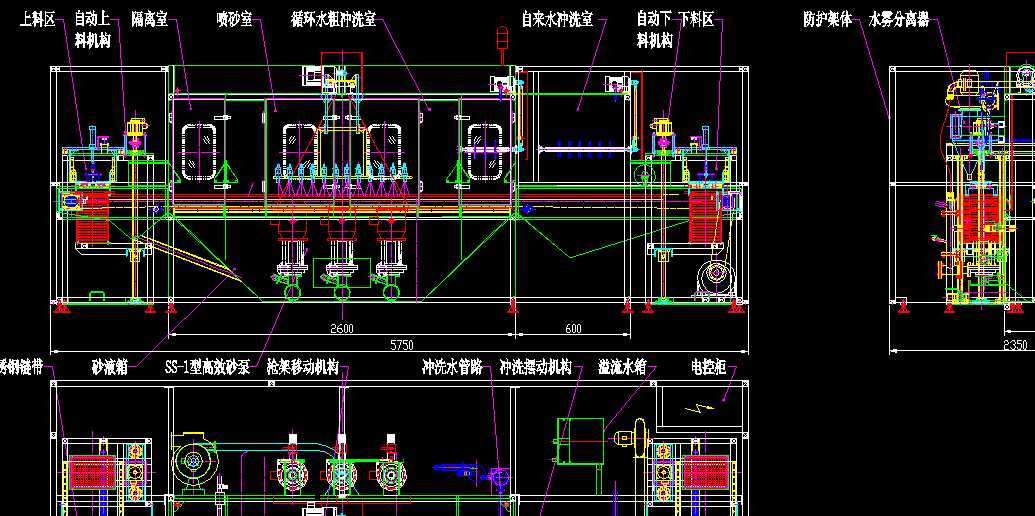Select the 防护架体 label
1035x516 pixels.
[x=828, y=20]
